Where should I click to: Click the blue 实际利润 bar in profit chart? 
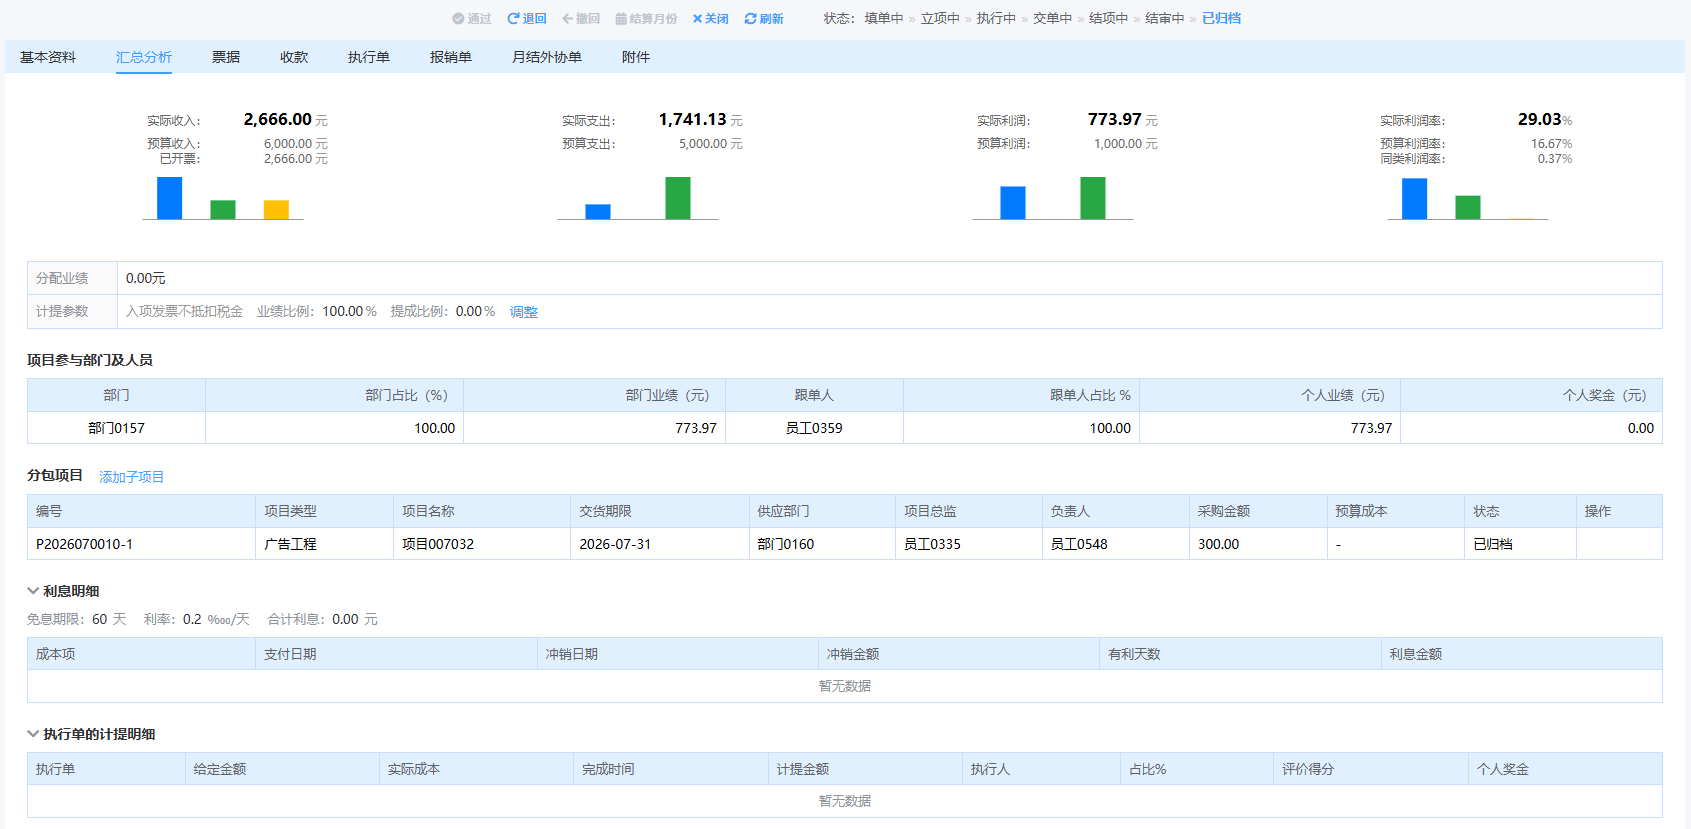pos(1013,202)
